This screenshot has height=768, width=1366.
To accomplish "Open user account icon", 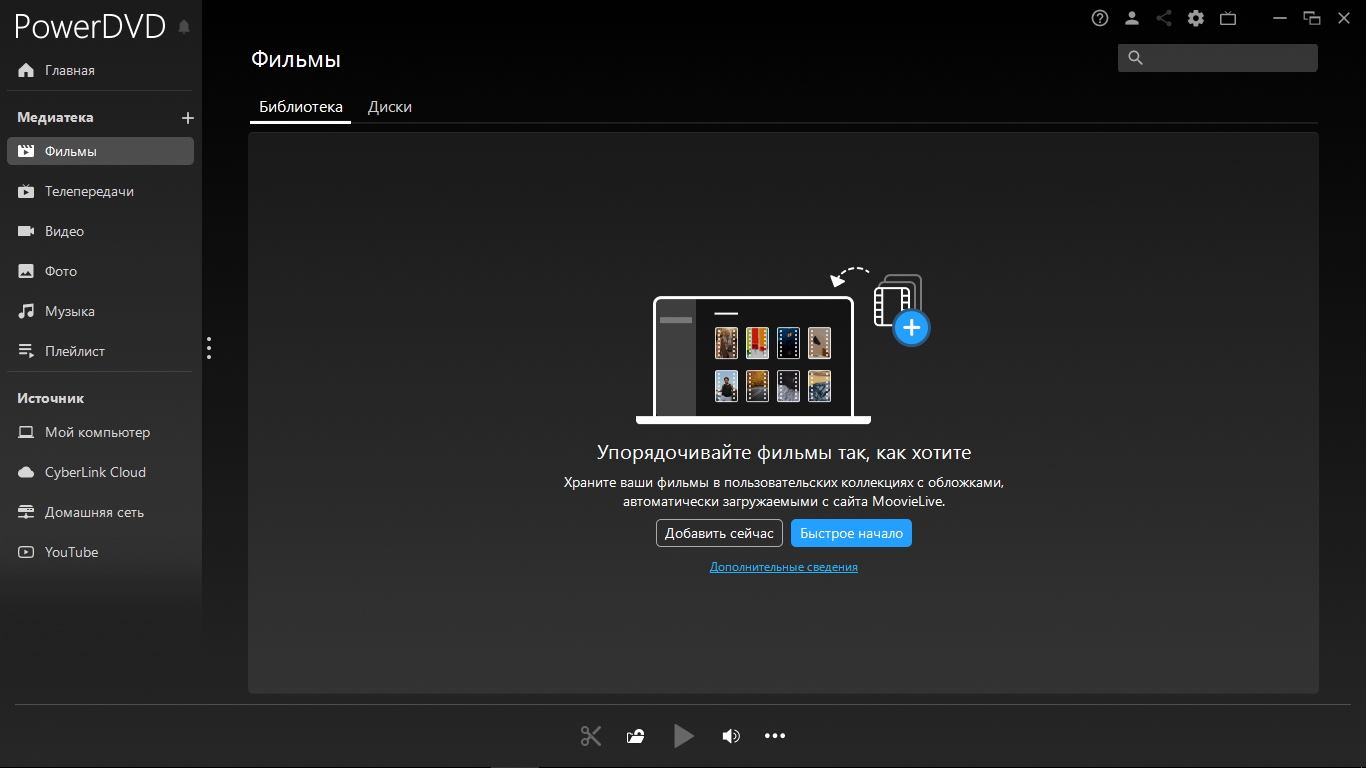I will click(x=1132, y=18).
